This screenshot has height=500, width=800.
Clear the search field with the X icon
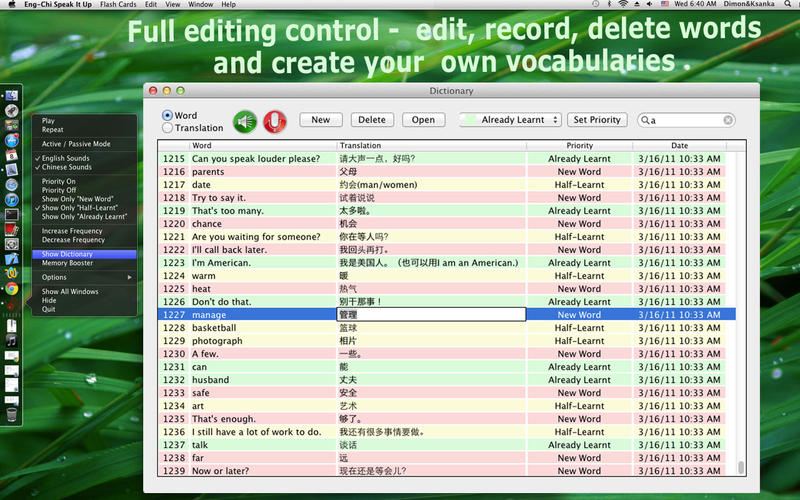coord(728,120)
